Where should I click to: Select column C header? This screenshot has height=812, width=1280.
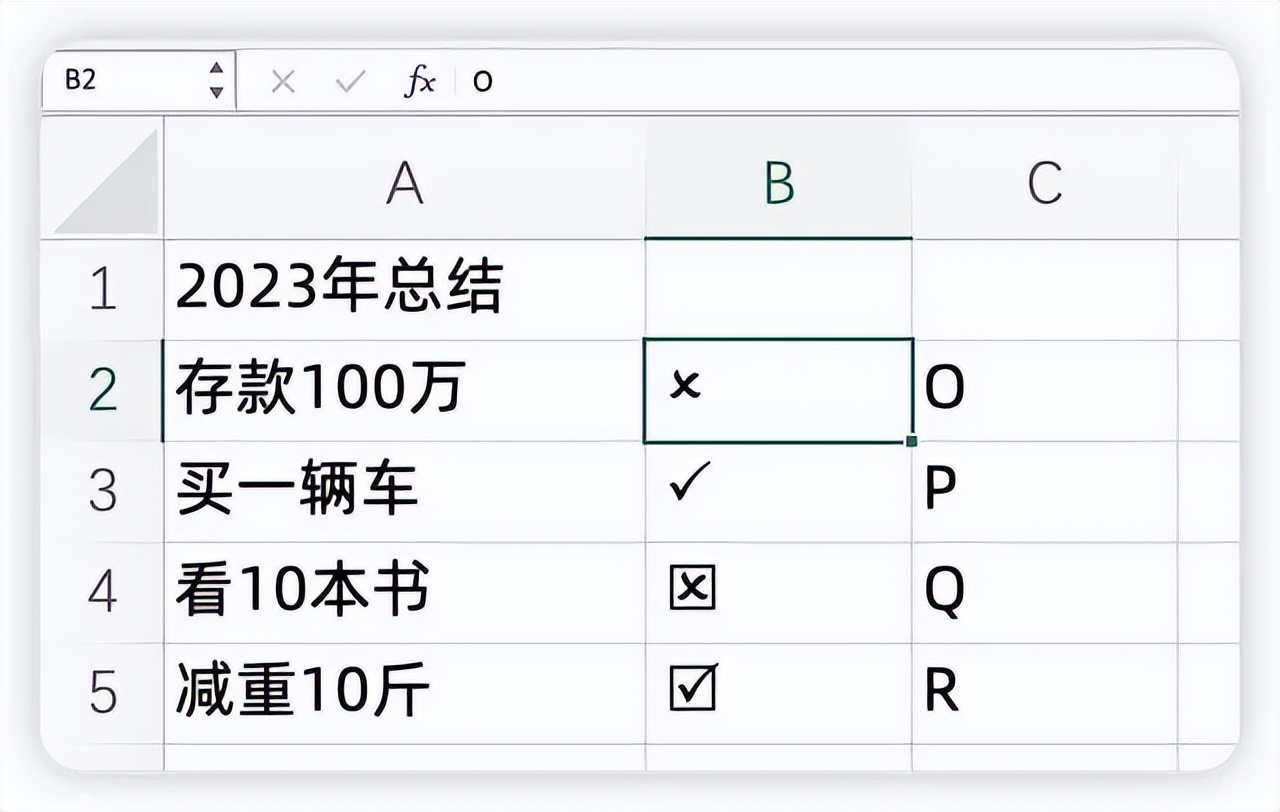[x=1044, y=181]
